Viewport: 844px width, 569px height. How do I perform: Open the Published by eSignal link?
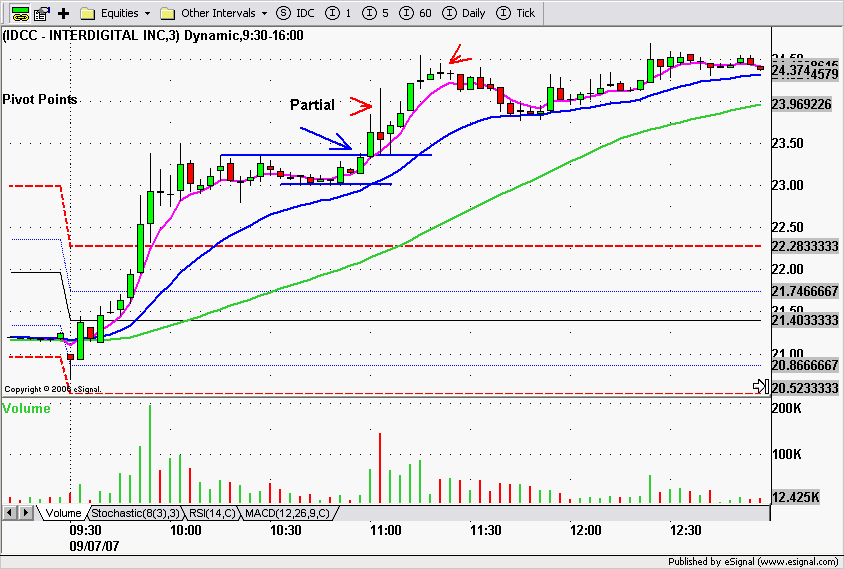(x=753, y=562)
